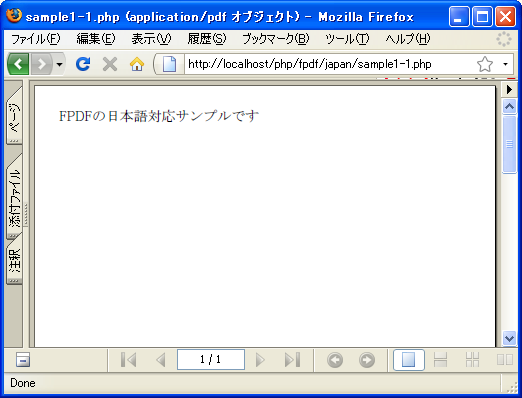This screenshot has width=522, height=398.
Task: Click the previous view round arrow
Action: coord(335,360)
